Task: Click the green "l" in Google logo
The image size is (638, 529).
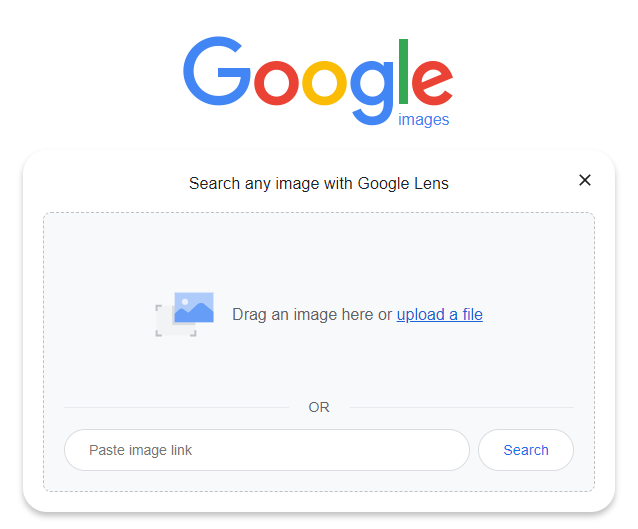Action: (x=404, y=72)
